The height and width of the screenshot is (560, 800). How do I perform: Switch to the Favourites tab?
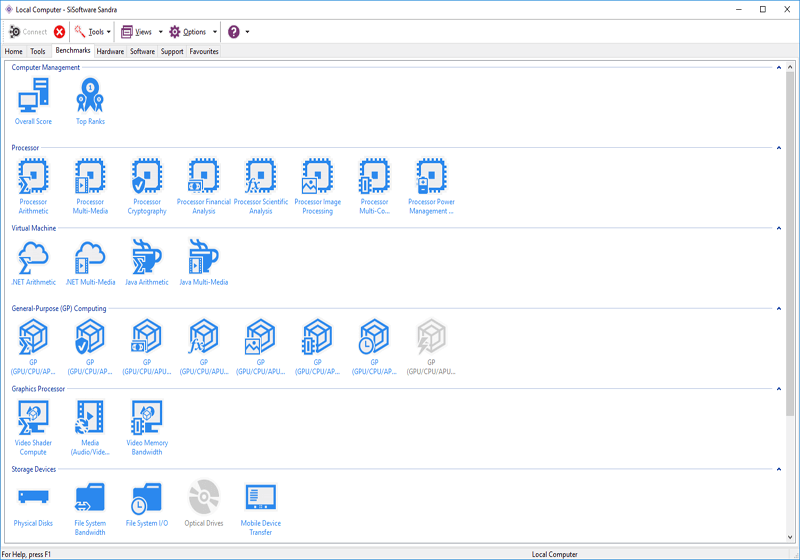pos(204,51)
